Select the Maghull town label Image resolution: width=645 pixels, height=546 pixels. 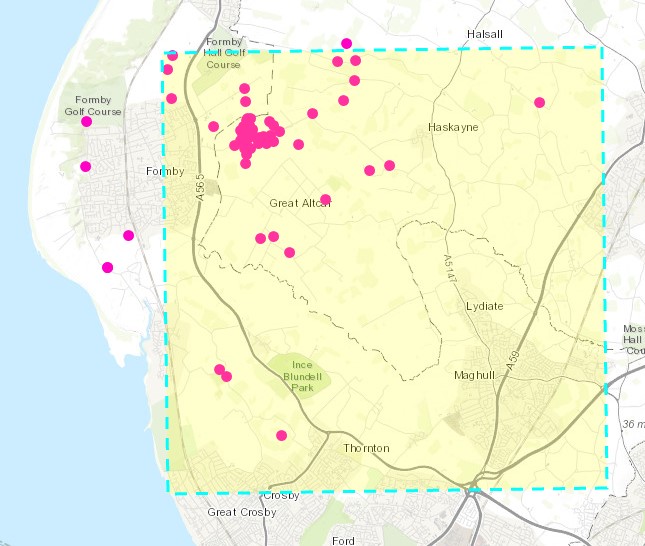474,376
